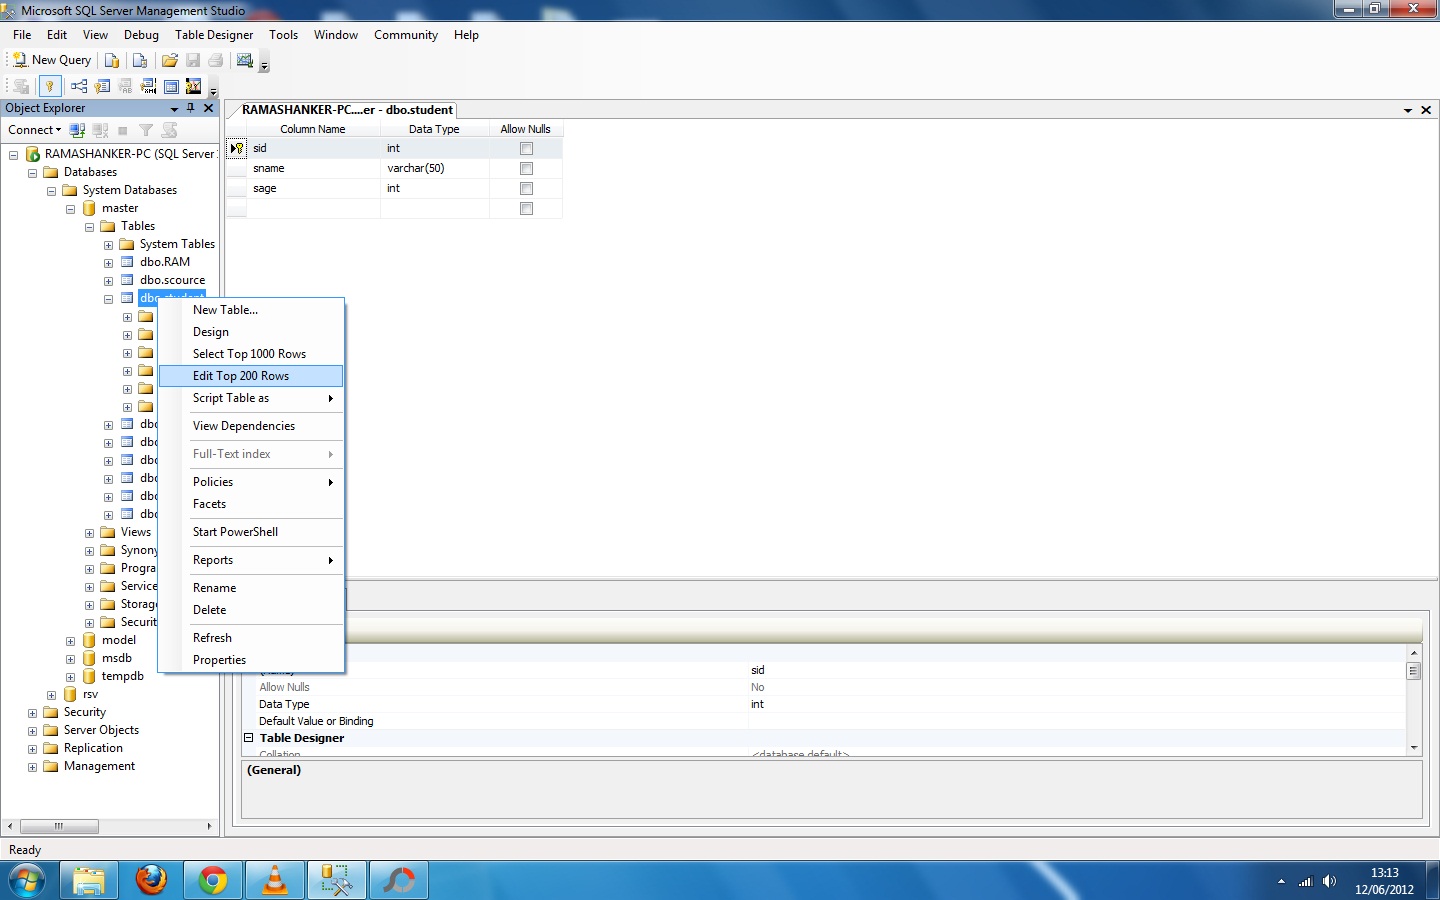Choose Delete from the context menu

251,610
